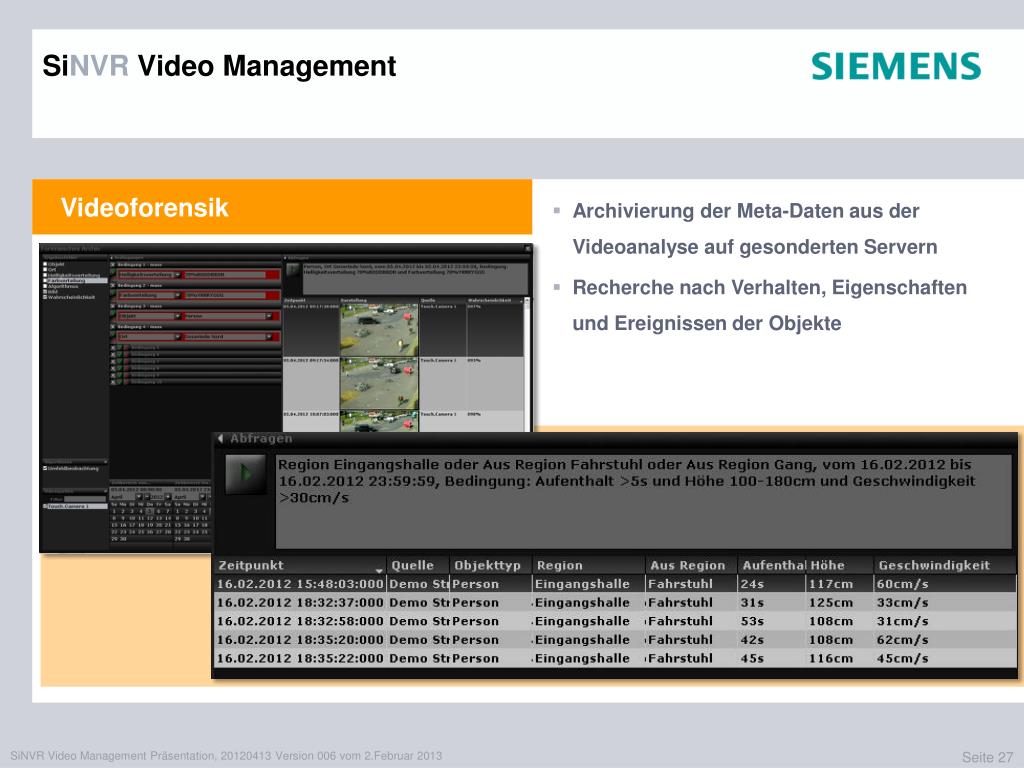Viewport: 1024px width, 768px height.
Task: Uncheck the Wahrscheinlichkeit checkbox
Action: click(x=45, y=297)
